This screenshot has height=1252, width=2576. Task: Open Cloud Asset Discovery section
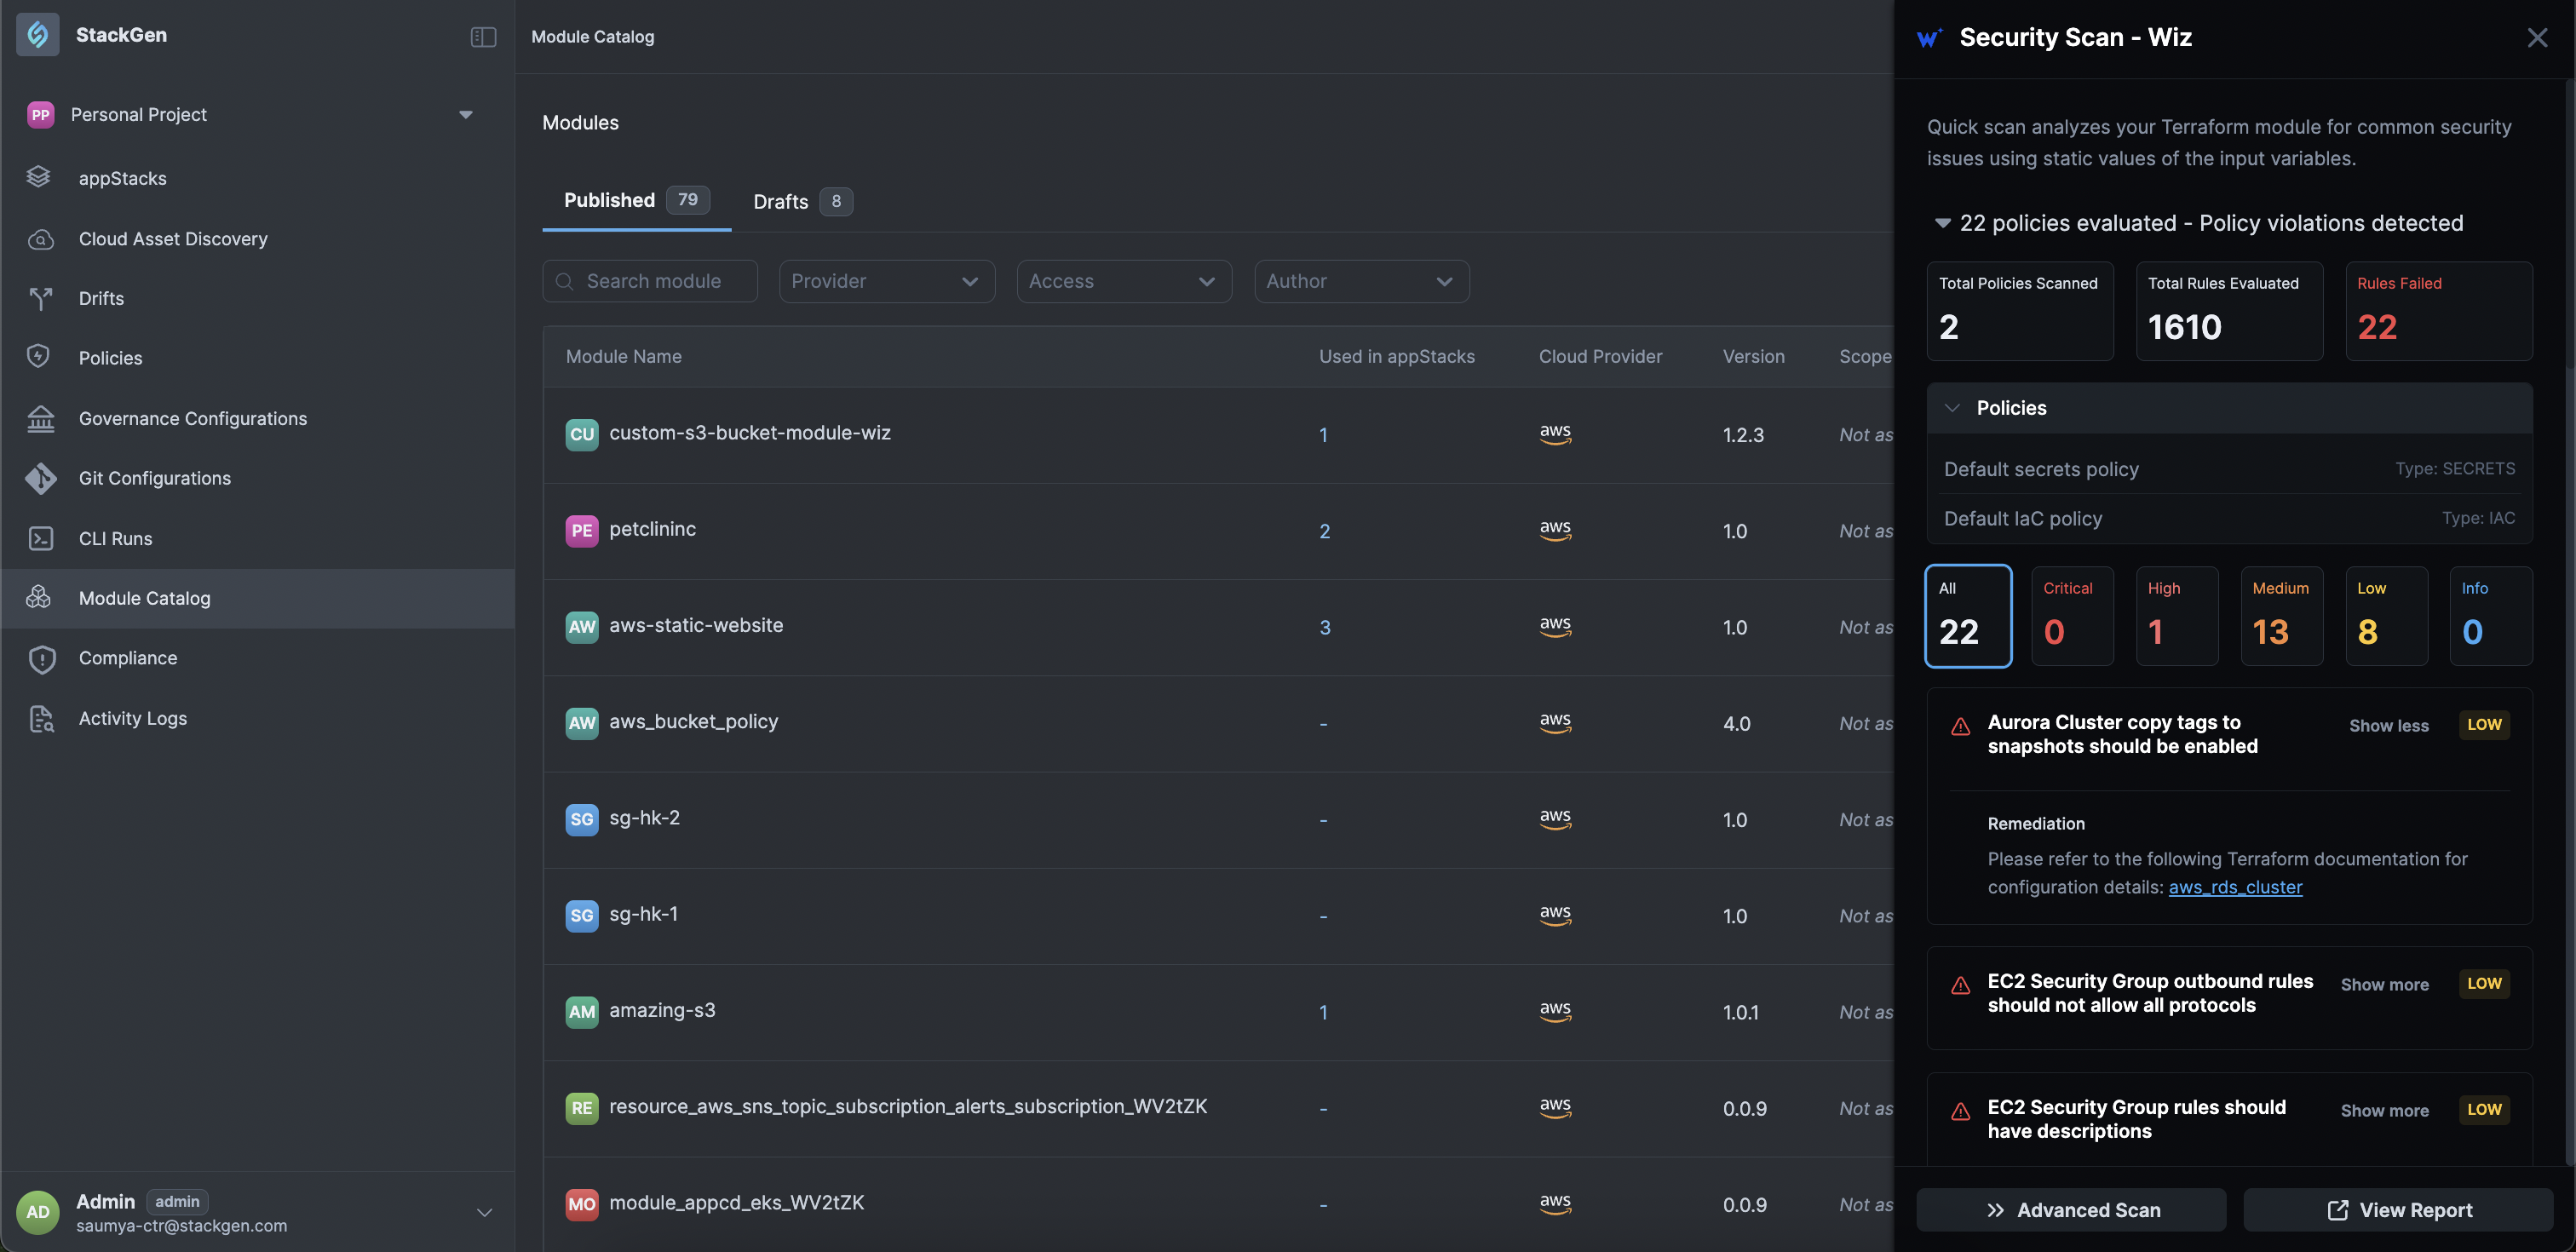tap(172, 239)
